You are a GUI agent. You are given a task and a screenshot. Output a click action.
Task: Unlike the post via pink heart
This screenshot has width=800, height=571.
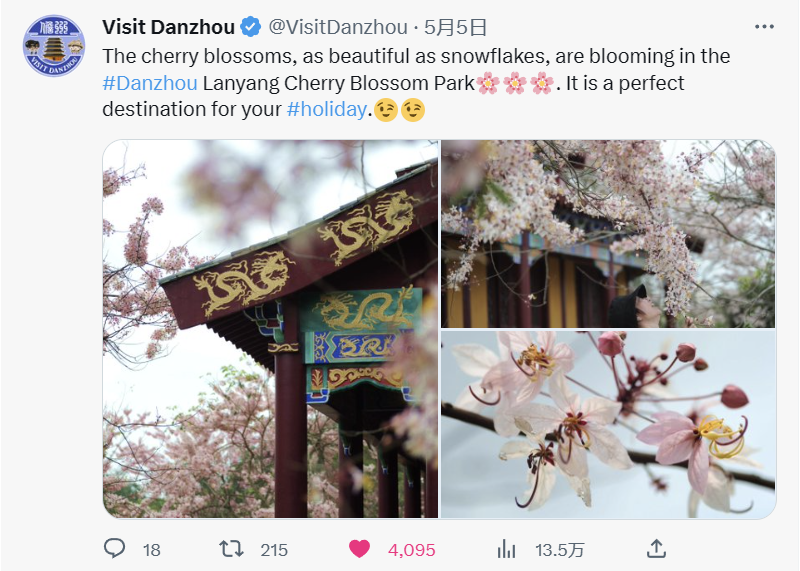pyautogui.click(x=359, y=549)
